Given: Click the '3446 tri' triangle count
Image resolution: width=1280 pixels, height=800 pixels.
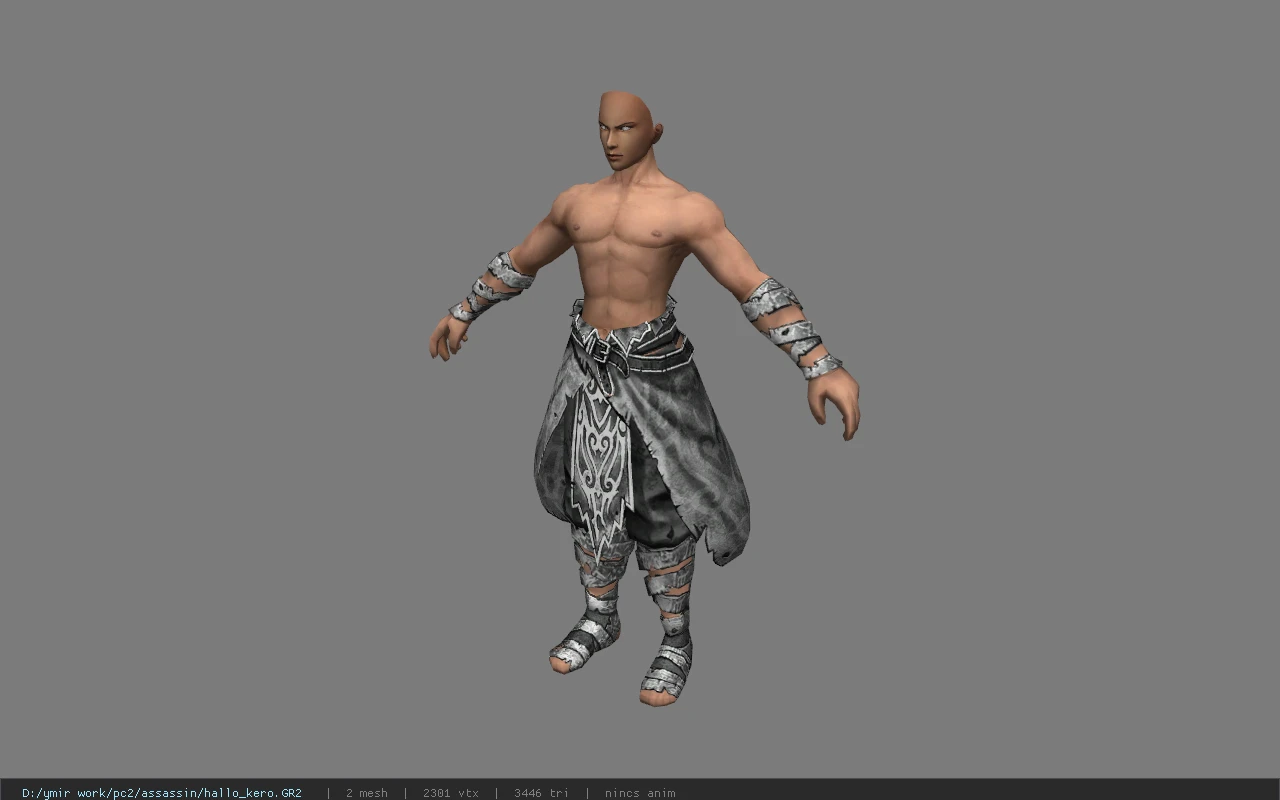Looking at the screenshot, I should pos(541,793).
